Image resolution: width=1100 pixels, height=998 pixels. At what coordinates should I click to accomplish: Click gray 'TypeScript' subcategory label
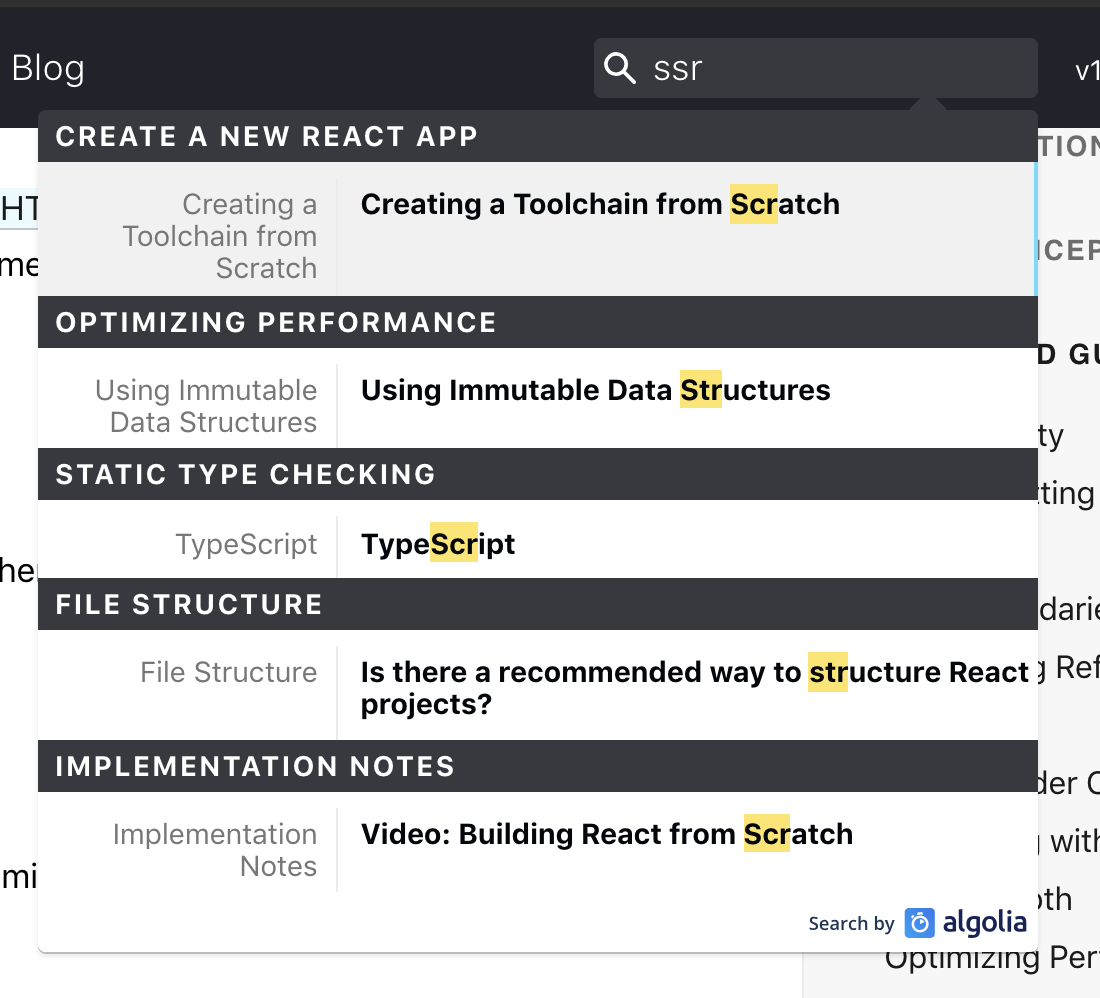click(x=246, y=544)
